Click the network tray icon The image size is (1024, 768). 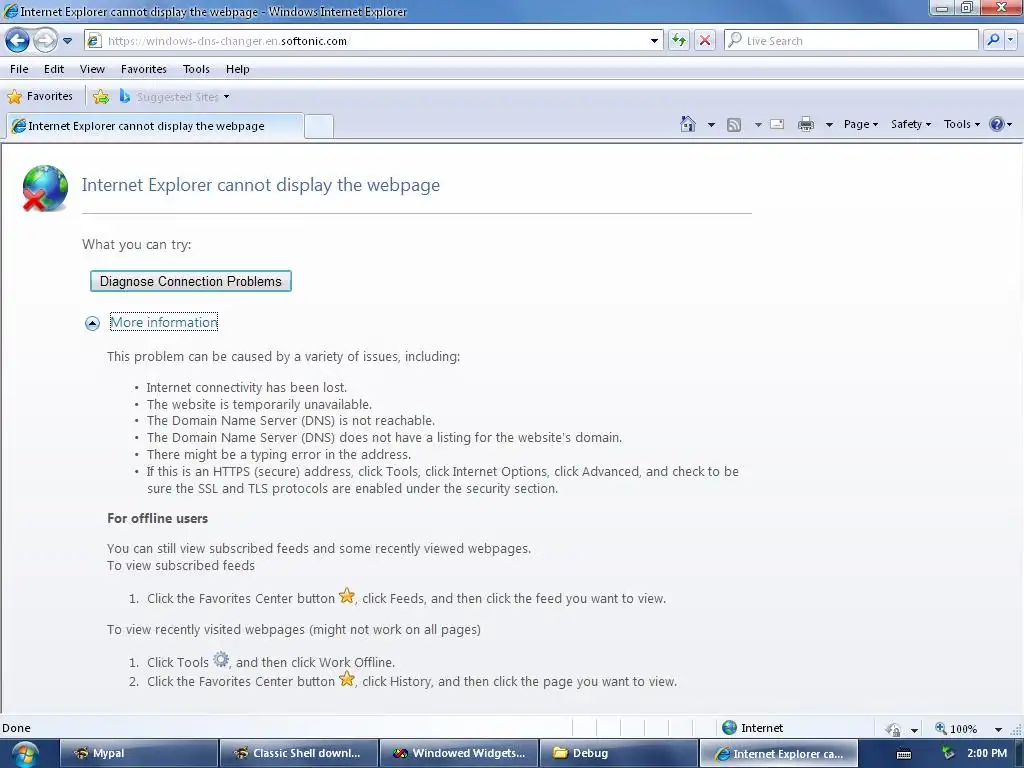[x=948, y=754]
